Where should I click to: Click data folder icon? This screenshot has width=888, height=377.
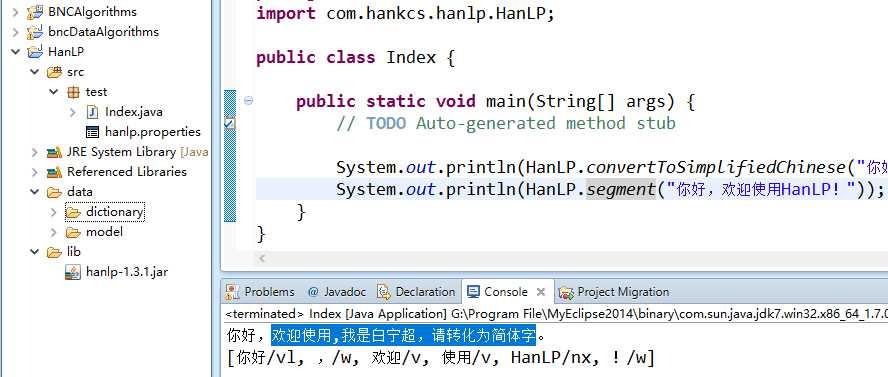click(54, 192)
